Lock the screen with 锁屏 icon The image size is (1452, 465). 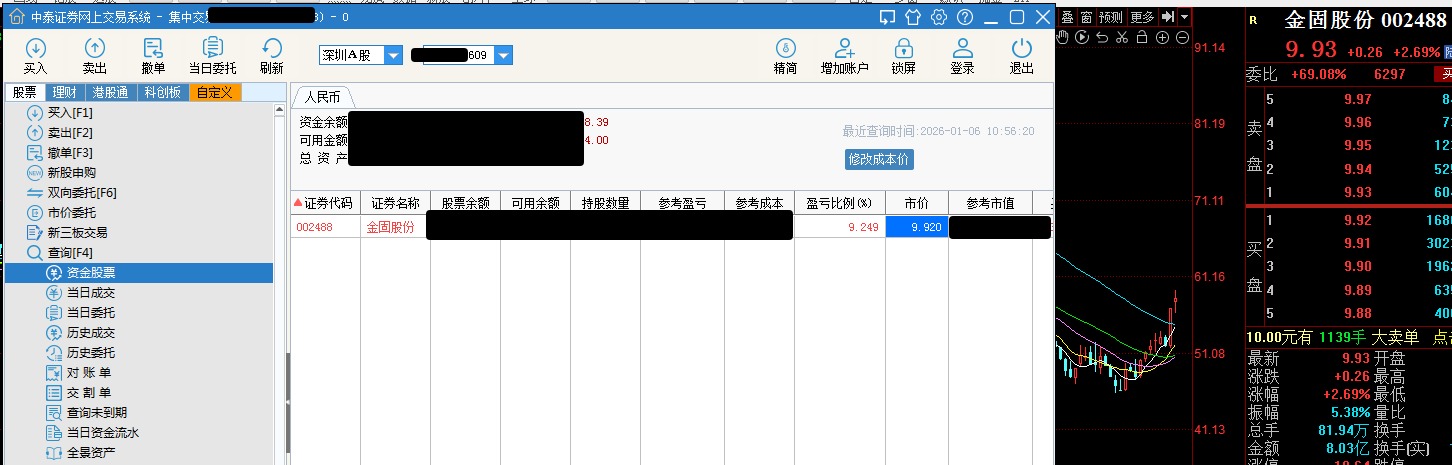click(903, 56)
